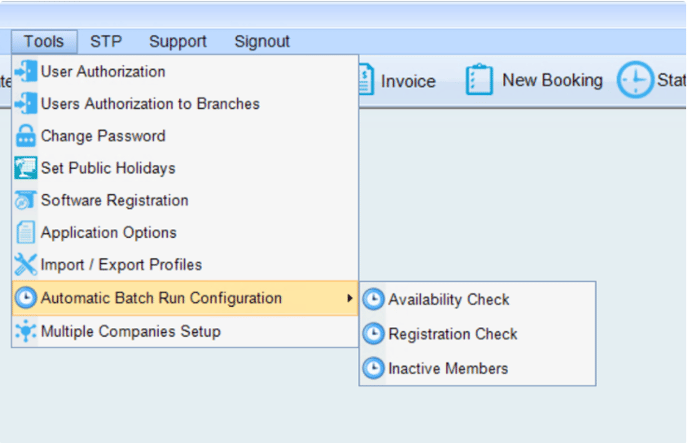Viewport: 688px width, 443px height.
Task: Open the STP menu
Action: click(x=106, y=42)
